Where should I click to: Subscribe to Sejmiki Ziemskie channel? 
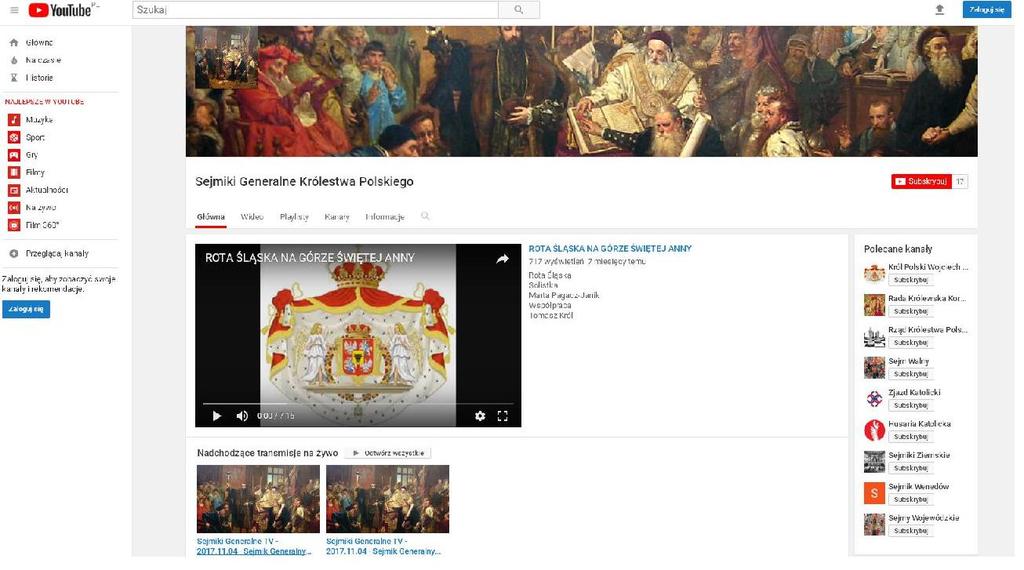(910, 468)
